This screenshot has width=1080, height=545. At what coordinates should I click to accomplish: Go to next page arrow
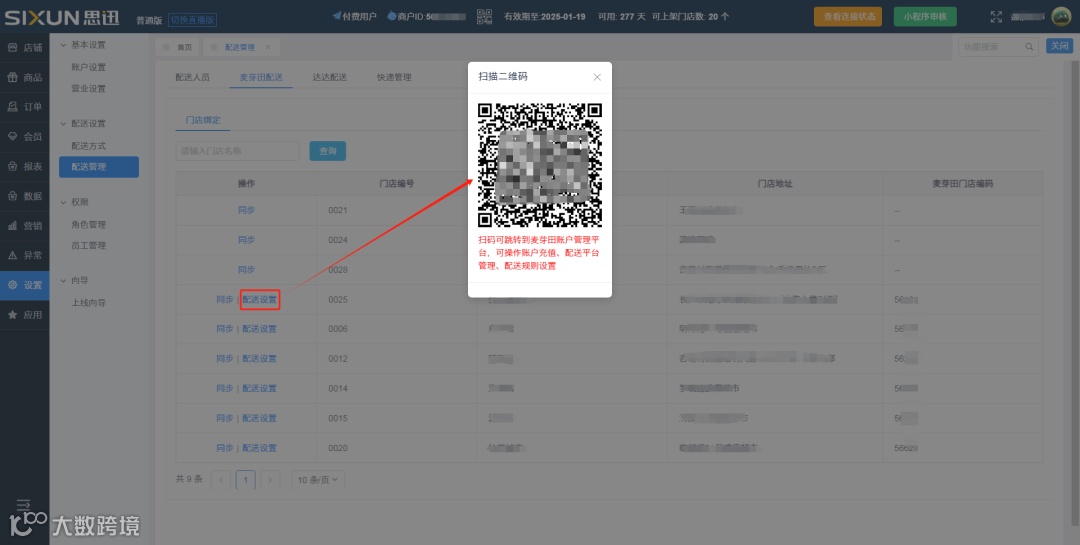coord(270,480)
